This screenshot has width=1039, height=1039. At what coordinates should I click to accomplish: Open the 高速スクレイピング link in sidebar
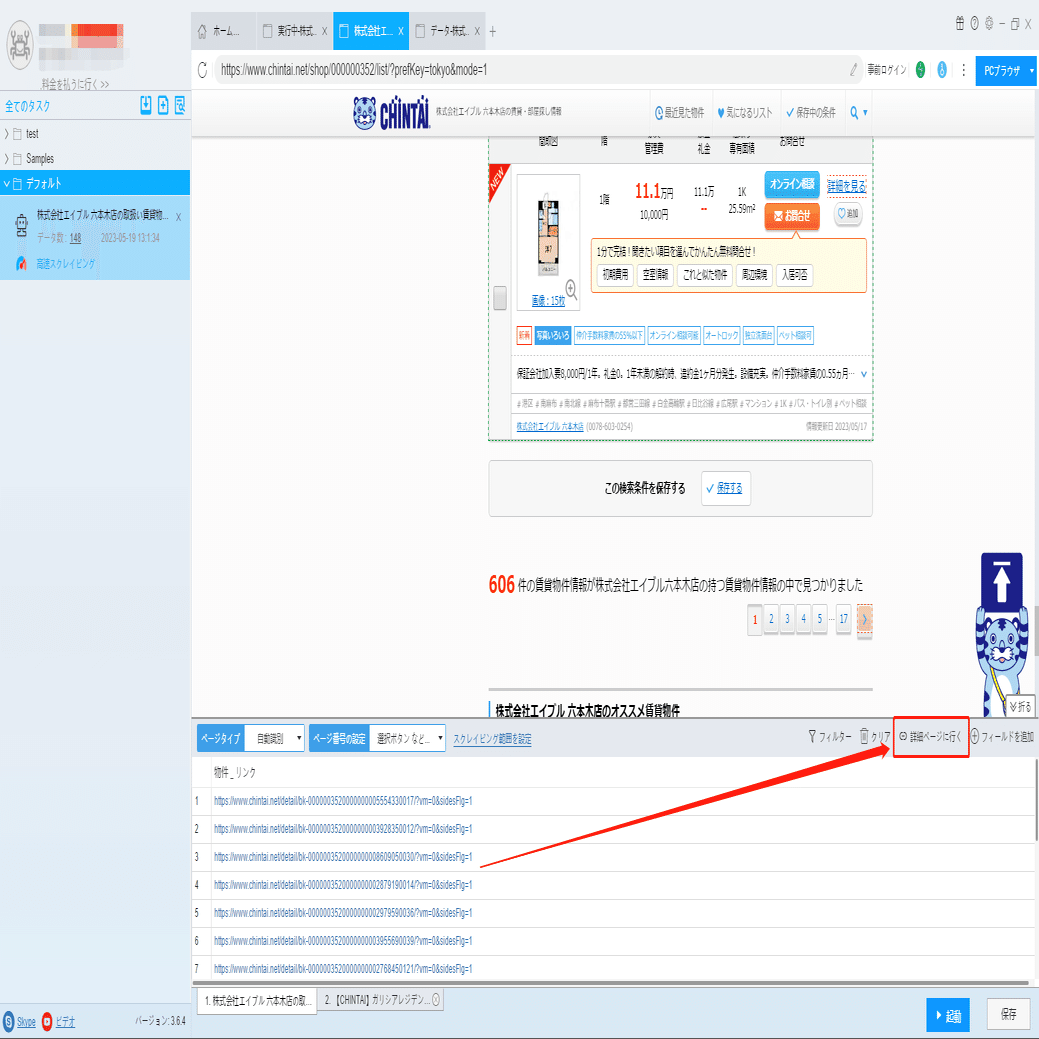(66, 264)
